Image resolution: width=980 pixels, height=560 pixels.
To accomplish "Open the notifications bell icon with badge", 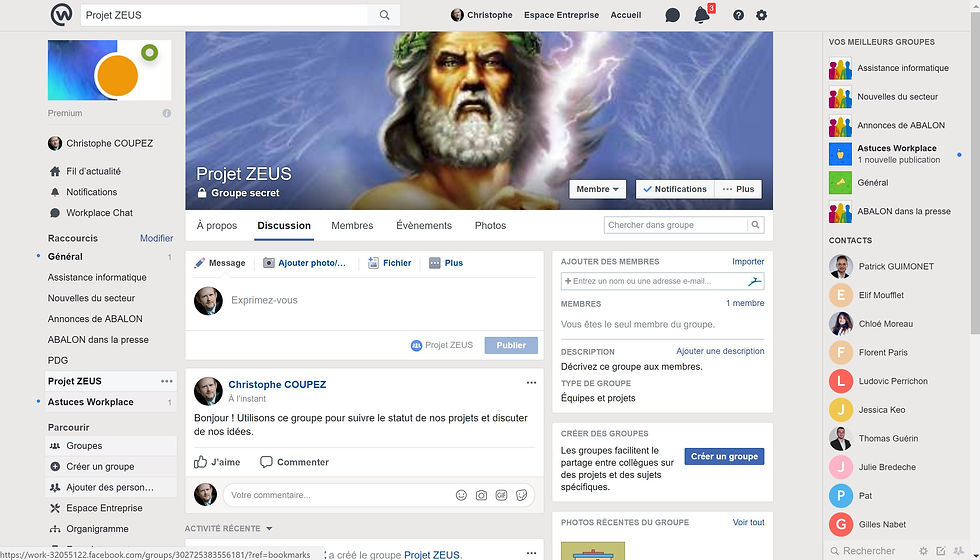I will [702, 14].
